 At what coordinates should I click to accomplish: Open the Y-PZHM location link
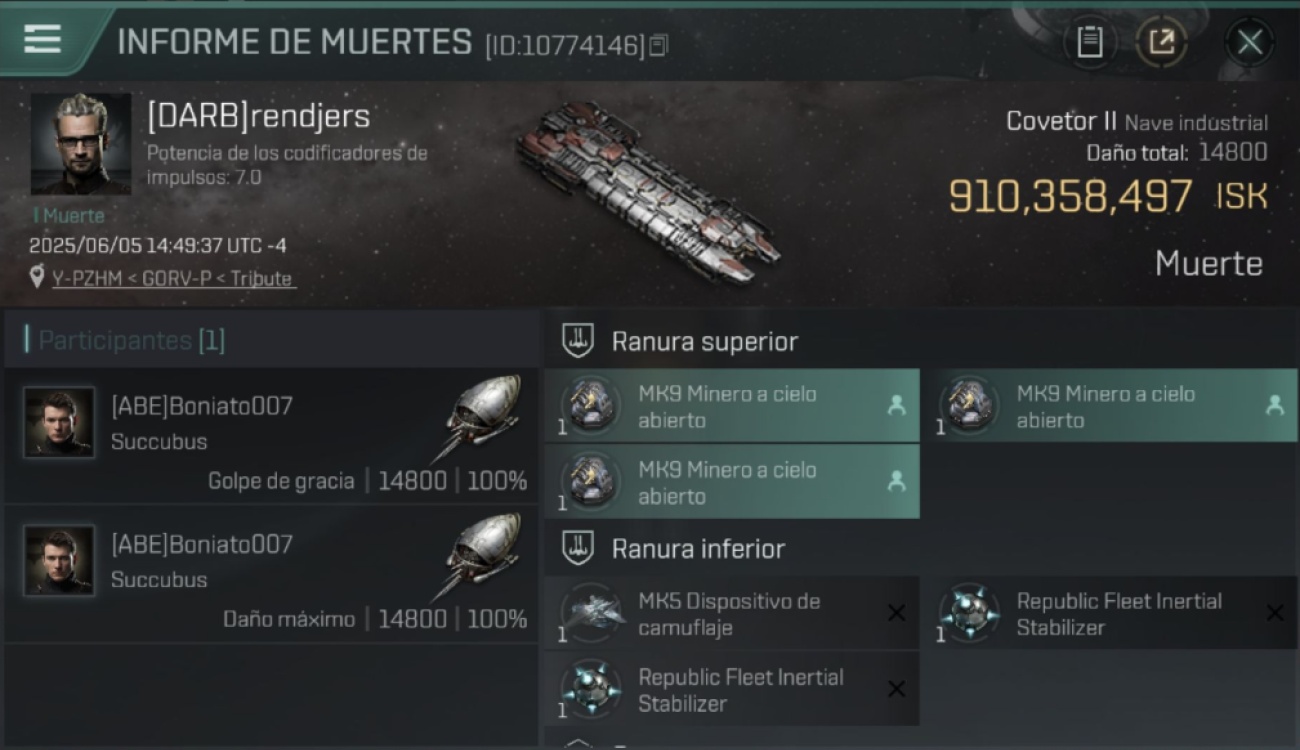pyautogui.click(x=173, y=279)
